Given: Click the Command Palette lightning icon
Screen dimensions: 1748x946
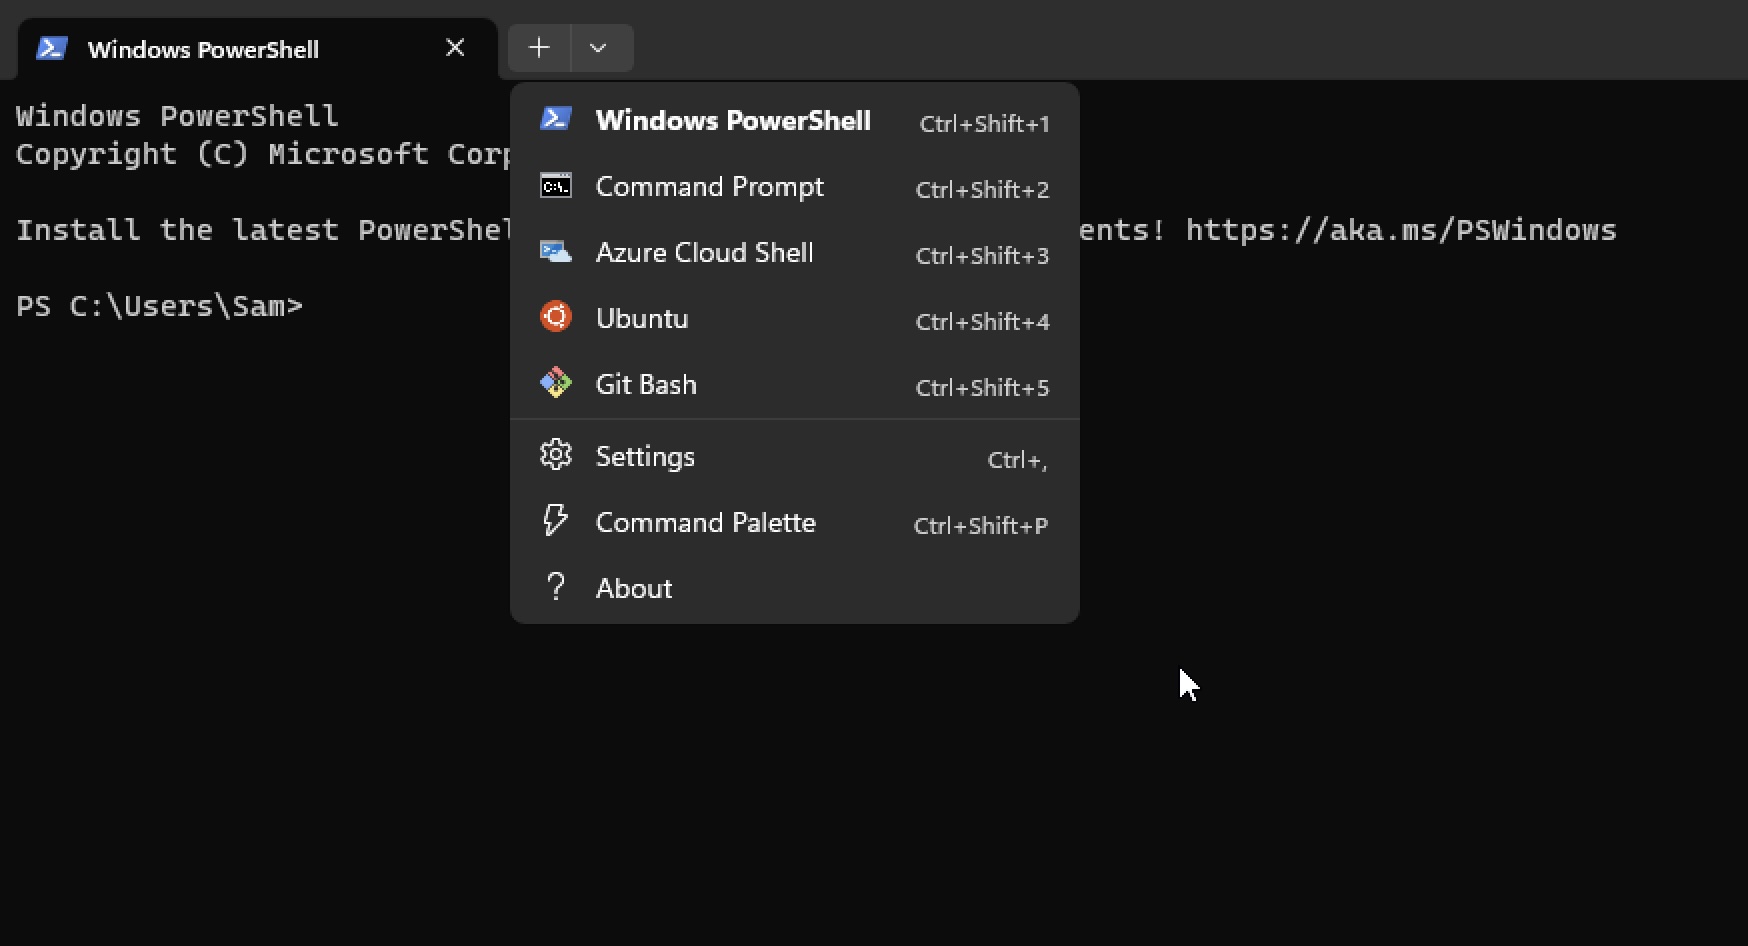Looking at the screenshot, I should (x=556, y=521).
